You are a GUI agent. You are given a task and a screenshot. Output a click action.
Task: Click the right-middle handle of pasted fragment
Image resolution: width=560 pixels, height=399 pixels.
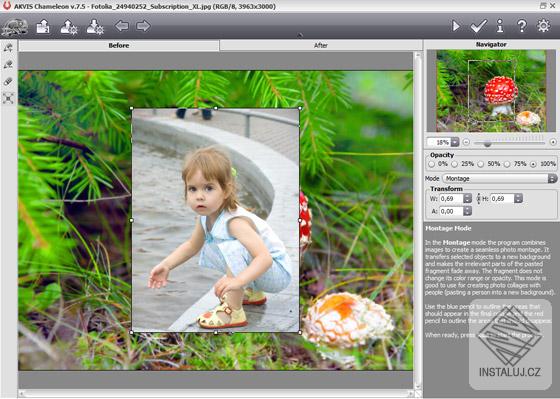[300, 220]
